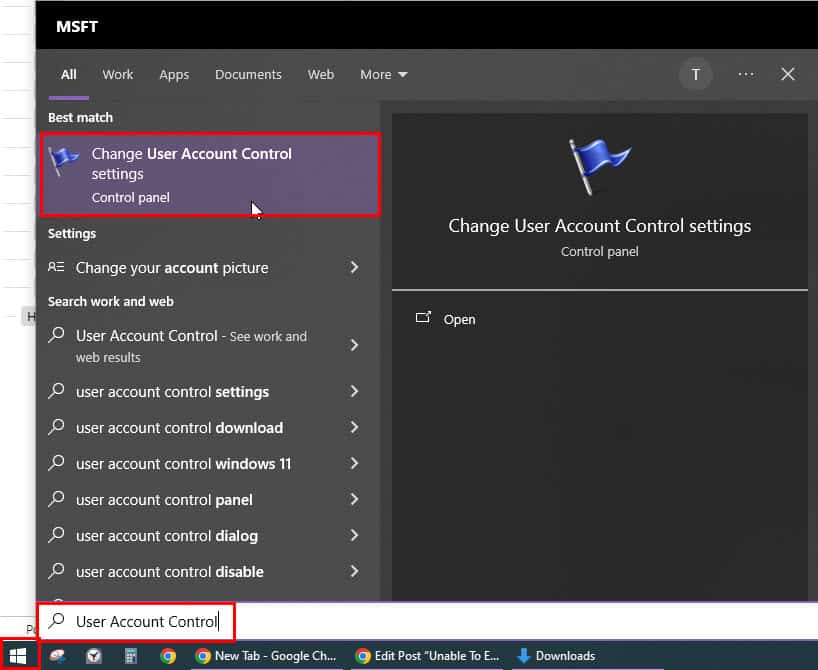Select Change your account picture
Screen dimensions: 818x670
point(172,268)
